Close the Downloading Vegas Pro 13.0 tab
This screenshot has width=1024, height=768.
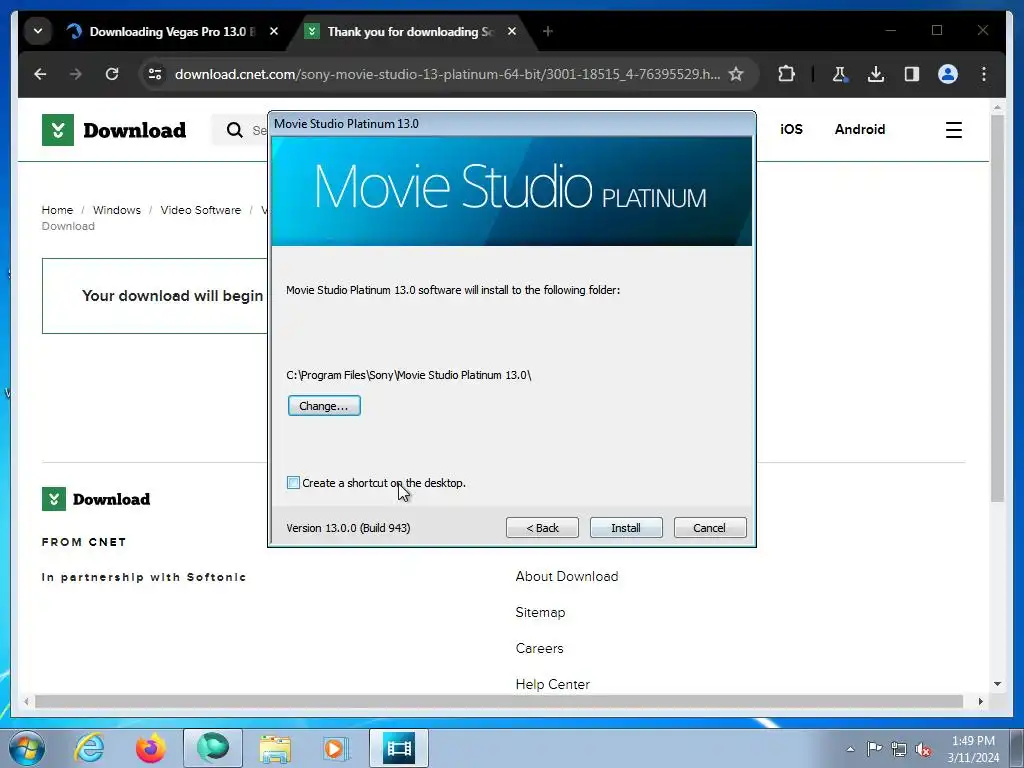pos(274,31)
